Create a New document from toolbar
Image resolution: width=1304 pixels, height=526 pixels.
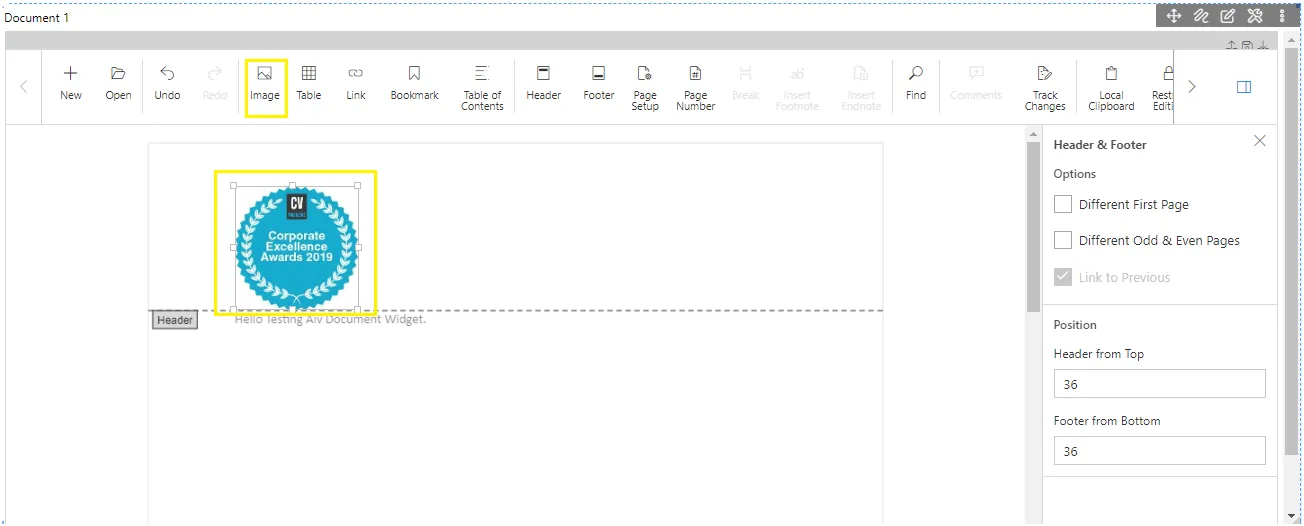(71, 84)
